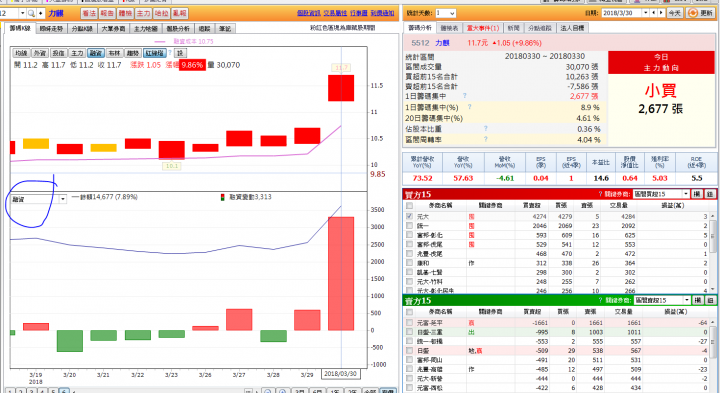The height and width of the screenshot is (393, 720).
Task: Click the 3/30 red candlestick on K chart
Action: 341,88
